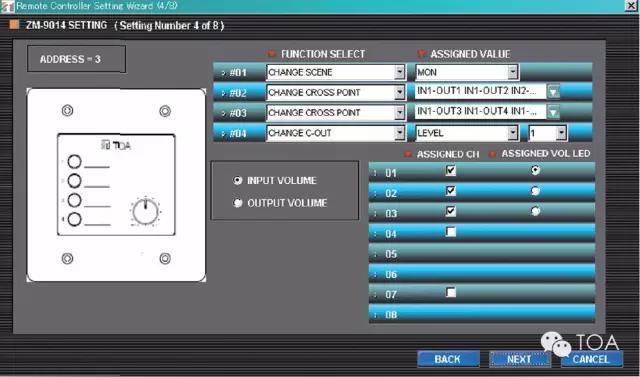Click the volume knob on the panel image
This screenshot has height=377, width=640.
click(x=146, y=212)
